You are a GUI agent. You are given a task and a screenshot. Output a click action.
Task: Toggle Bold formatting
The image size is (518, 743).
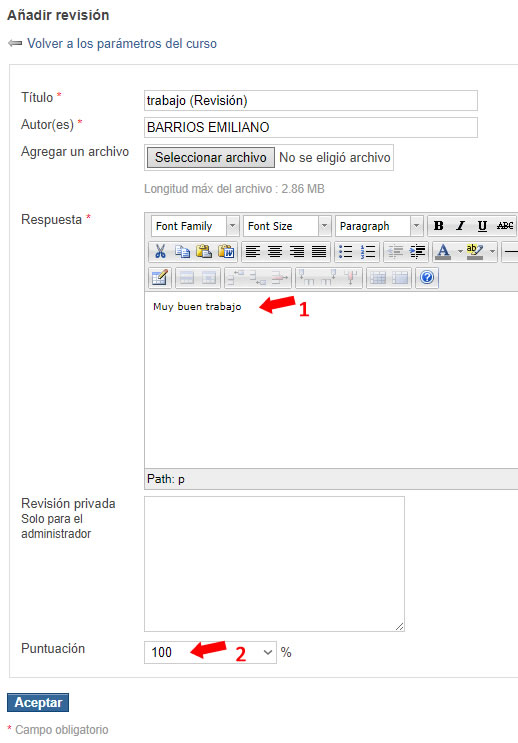pyautogui.click(x=439, y=226)
